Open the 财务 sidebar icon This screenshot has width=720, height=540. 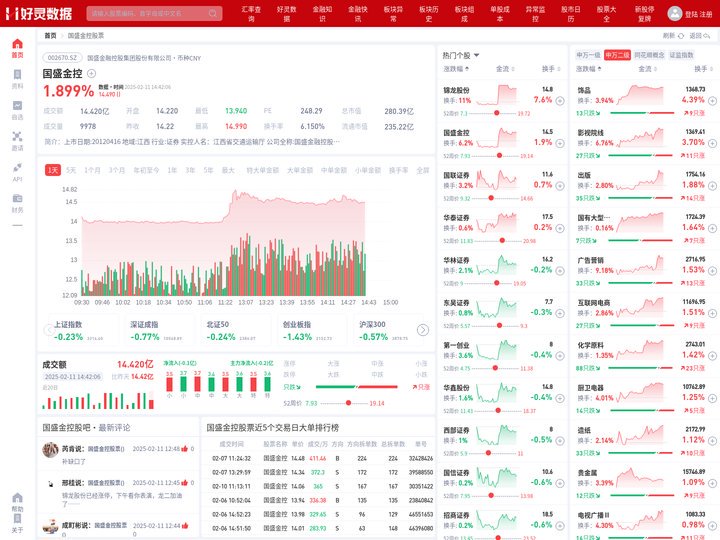(x=17, y=198)
